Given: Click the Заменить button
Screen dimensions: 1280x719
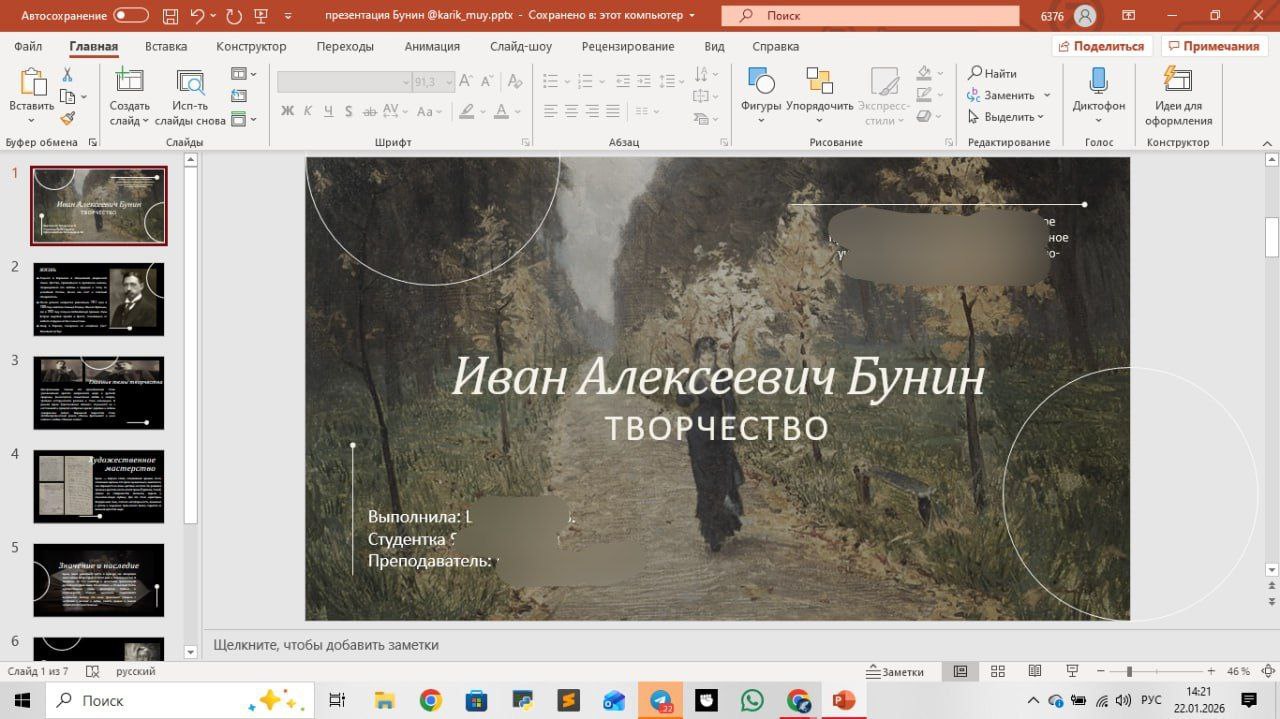Looking at the screenshot, I should 1001,95.
